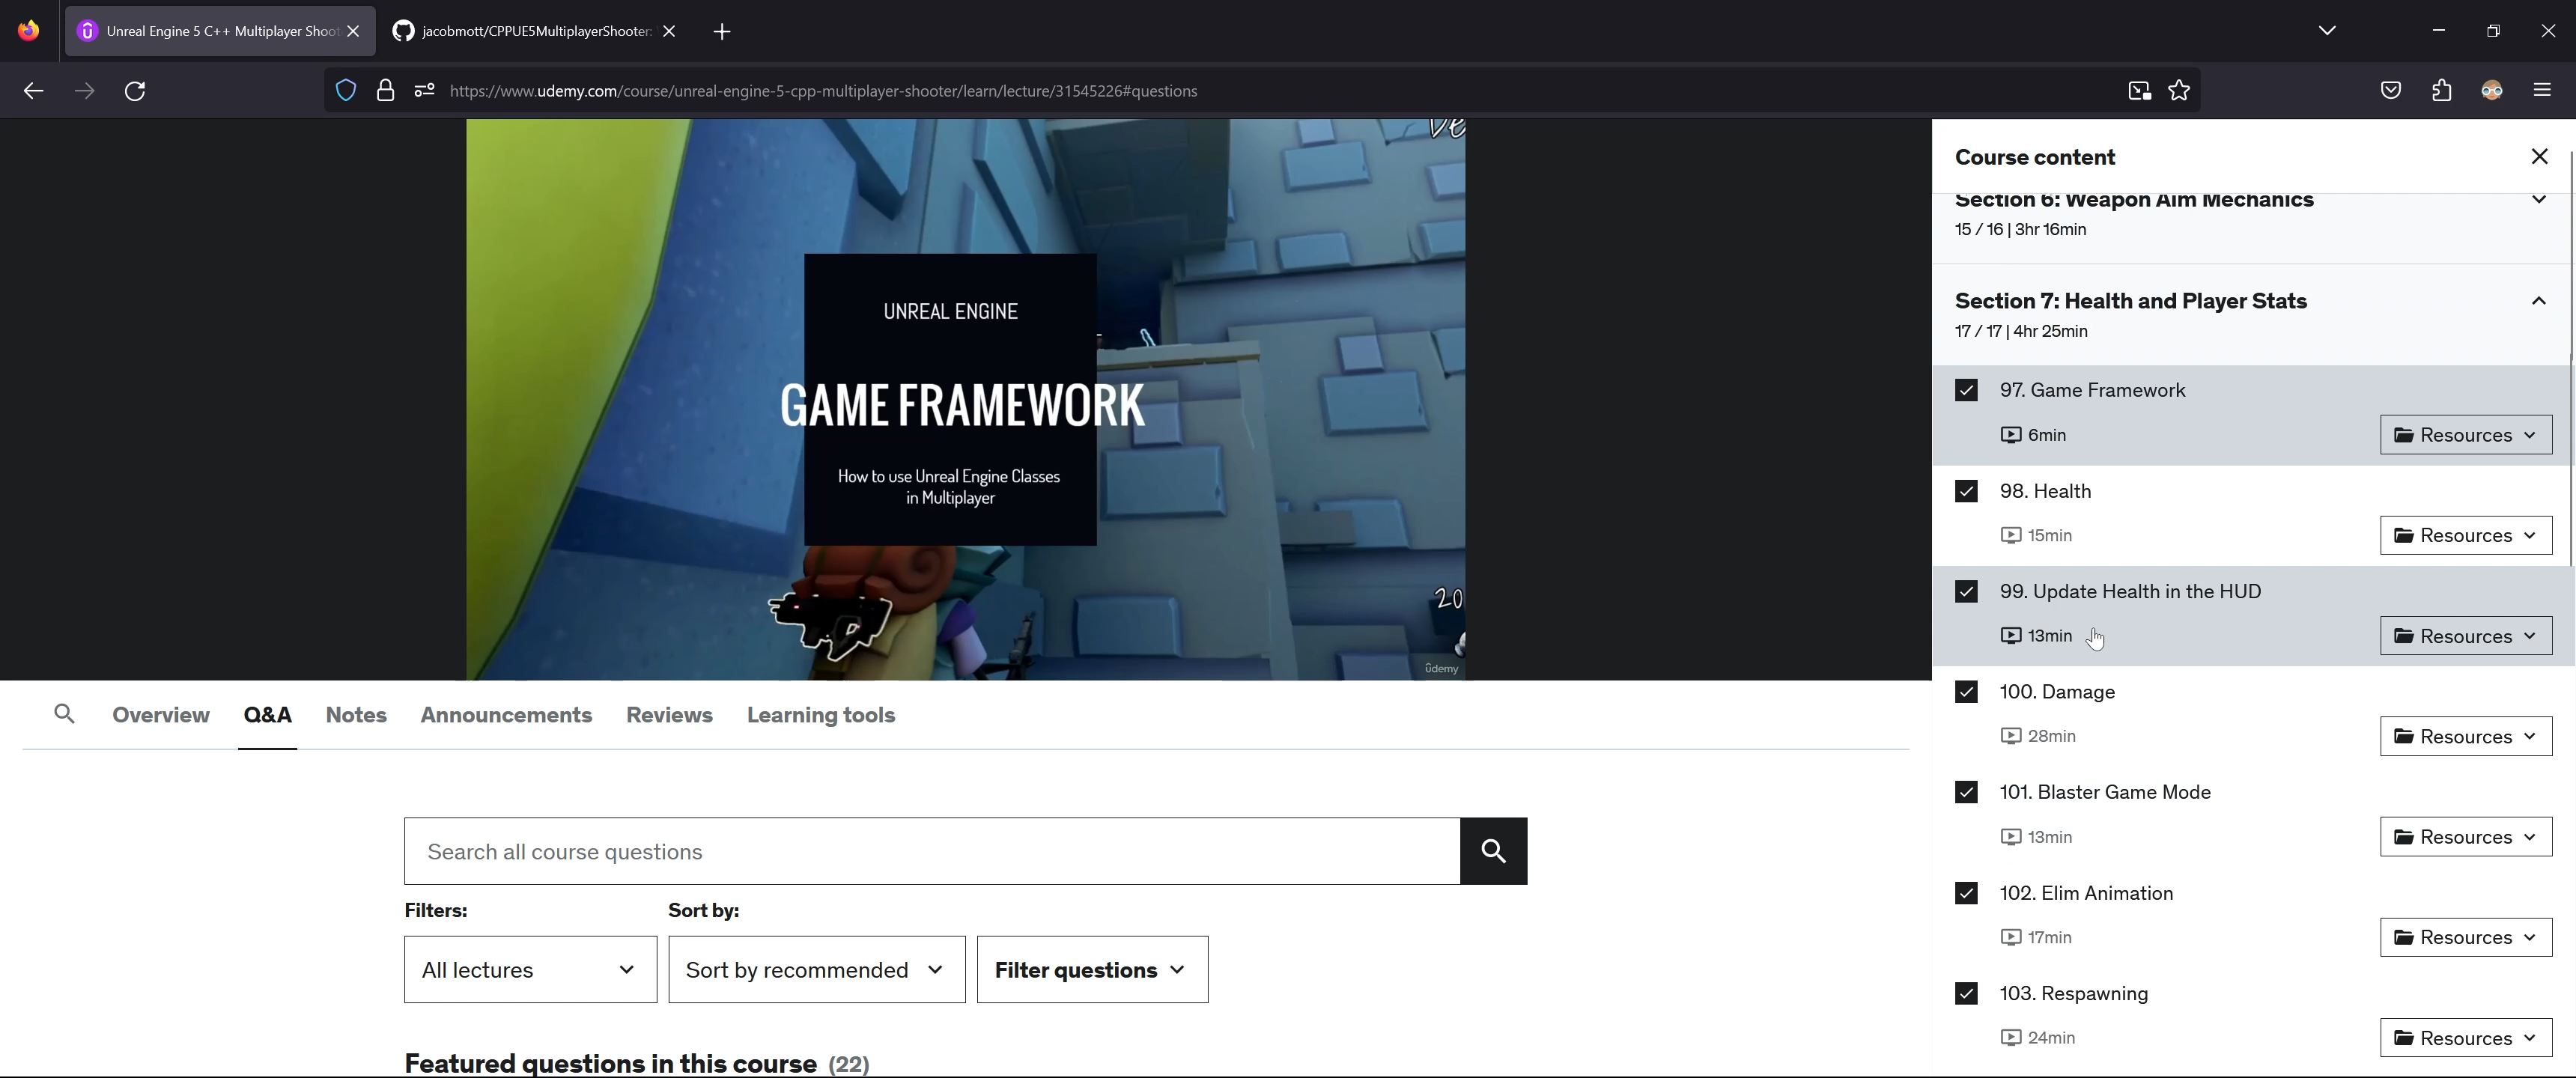The width and height of the screenshot is (2576, 1078).
Task: Click the tracking protection shield icon
Action: pyautogui.click(x=346, y=91)
